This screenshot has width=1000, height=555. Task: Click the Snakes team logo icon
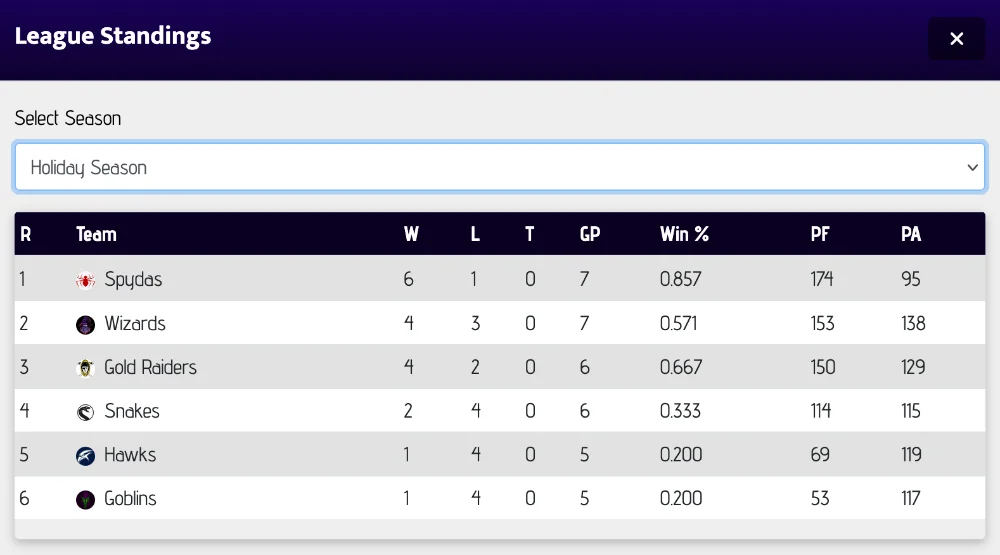pyautogui.click(x=86, y=412)
